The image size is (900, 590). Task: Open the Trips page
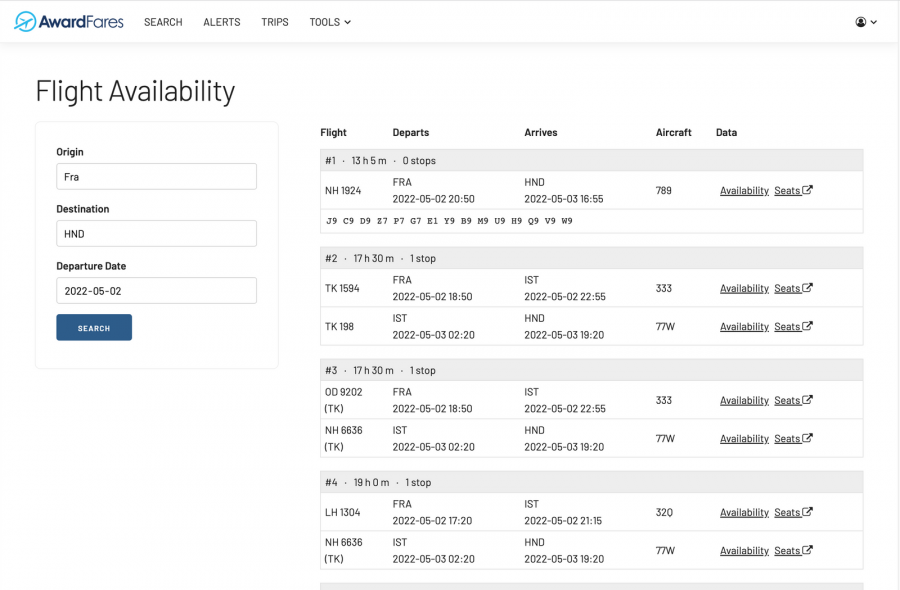coord(274,22)
